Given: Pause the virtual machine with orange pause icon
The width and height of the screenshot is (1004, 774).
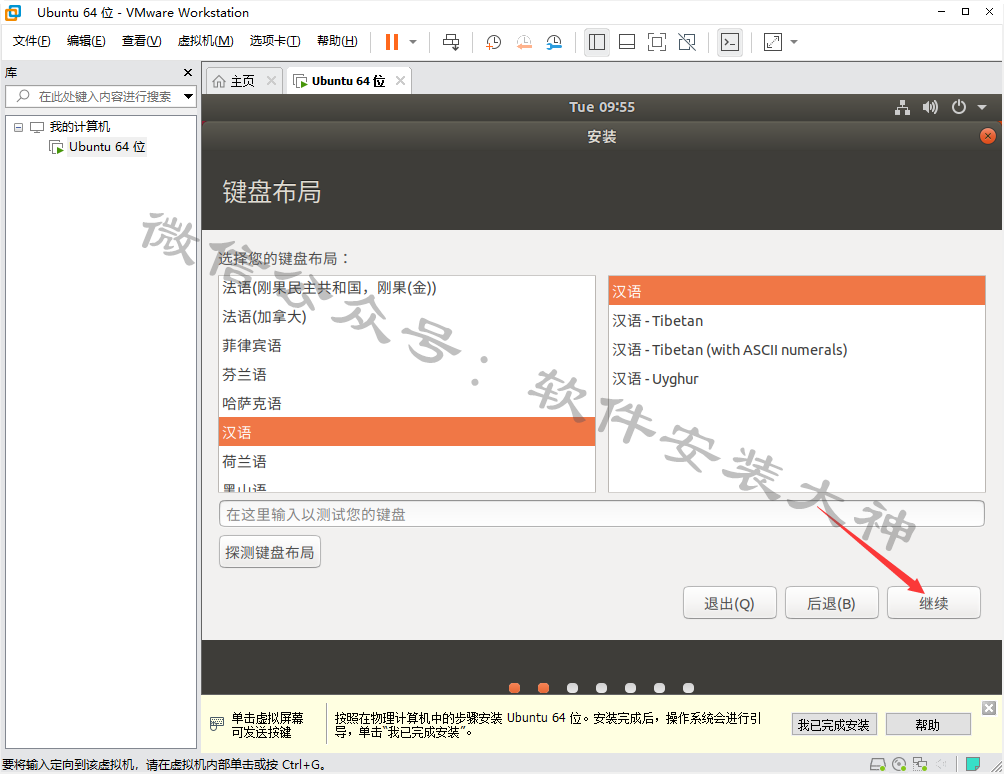Looking at the screenshot, I should coord(392,42).
